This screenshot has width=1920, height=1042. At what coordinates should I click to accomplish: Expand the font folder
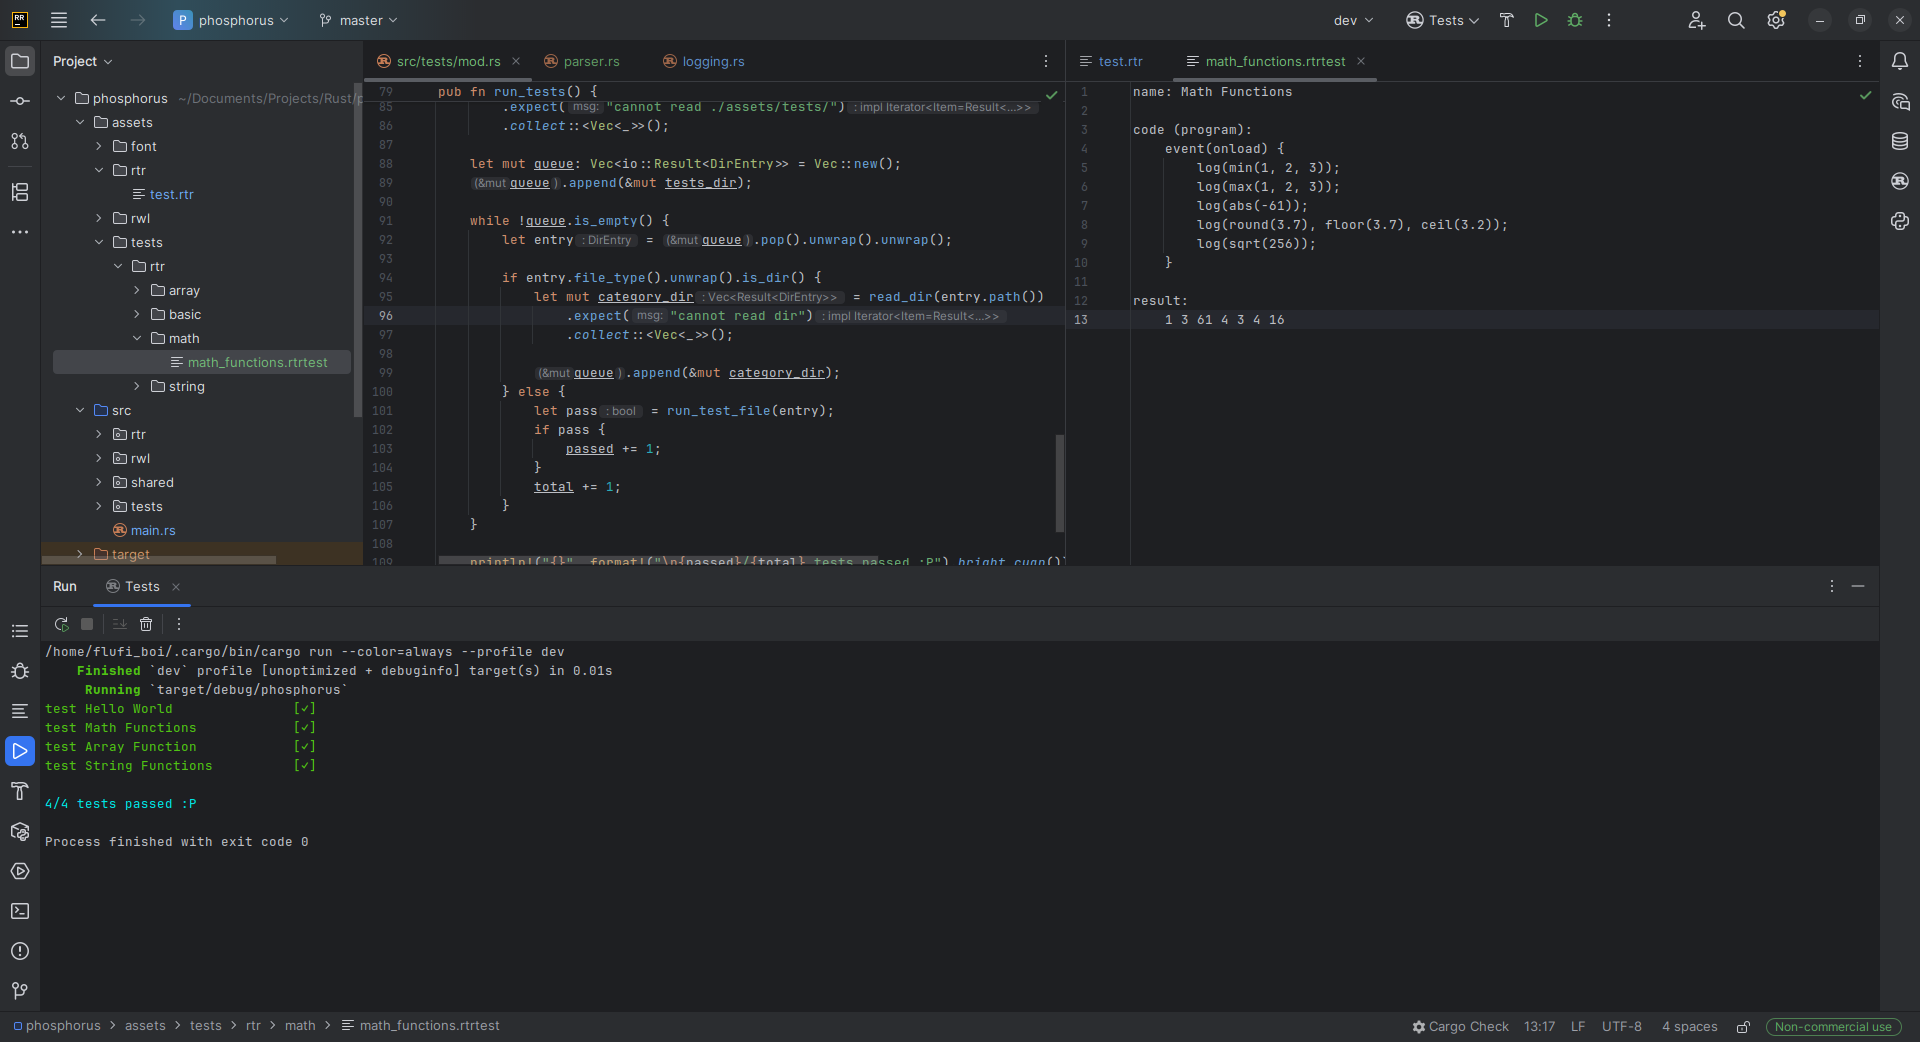(x=99, y=146)
